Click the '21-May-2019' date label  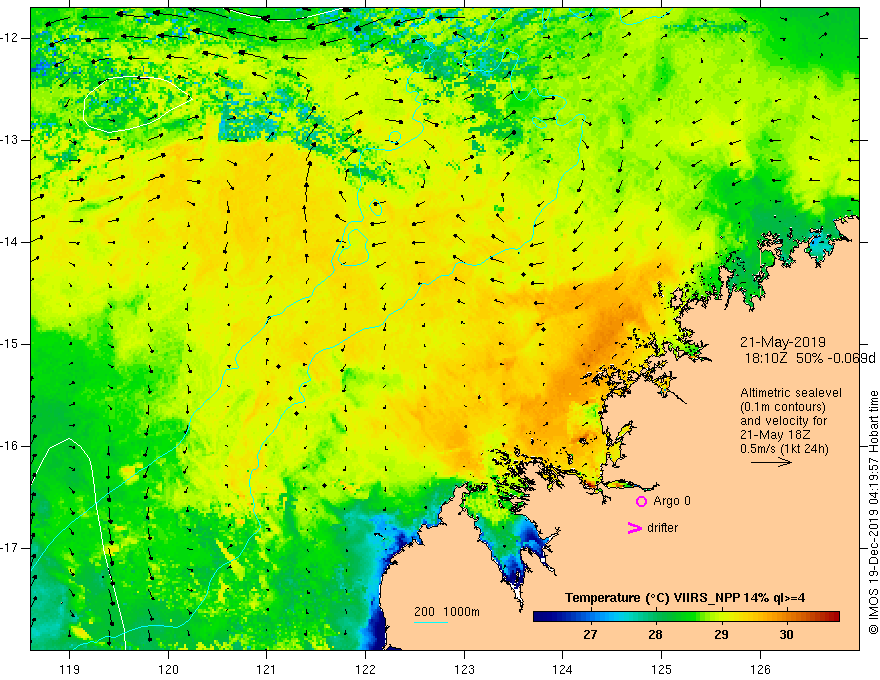point(782,342)
